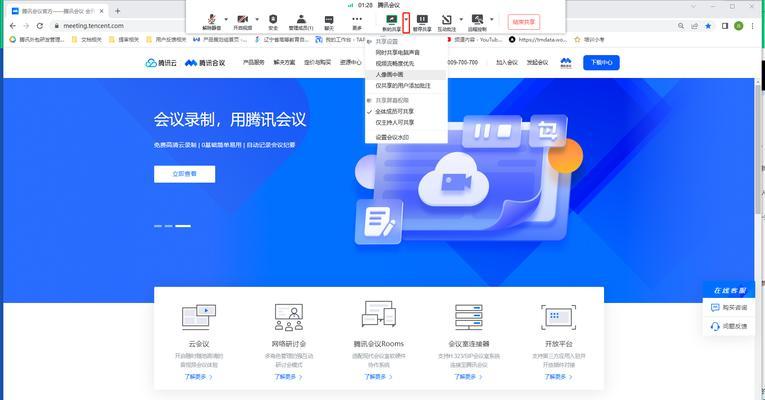Open the Resource Center (资源中心) nav menu
The image size is (765, 400).
point(351,62)
